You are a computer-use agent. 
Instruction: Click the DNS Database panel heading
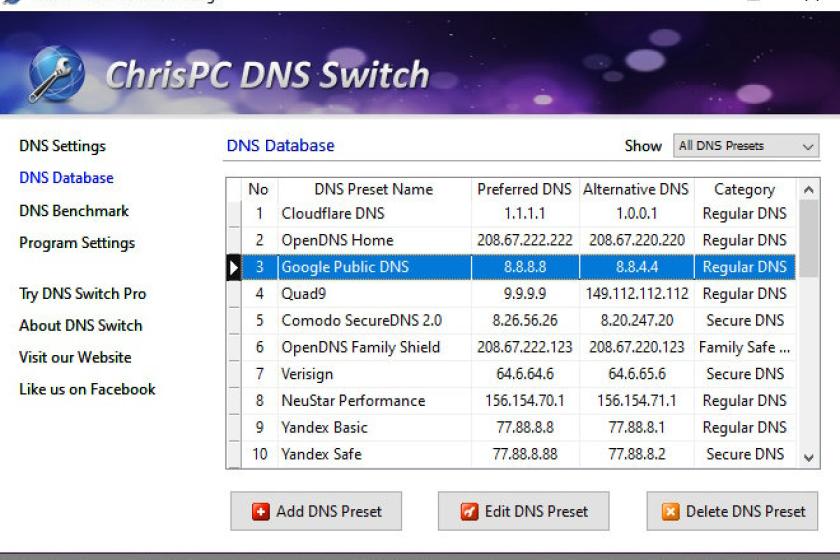click(281, 146)
